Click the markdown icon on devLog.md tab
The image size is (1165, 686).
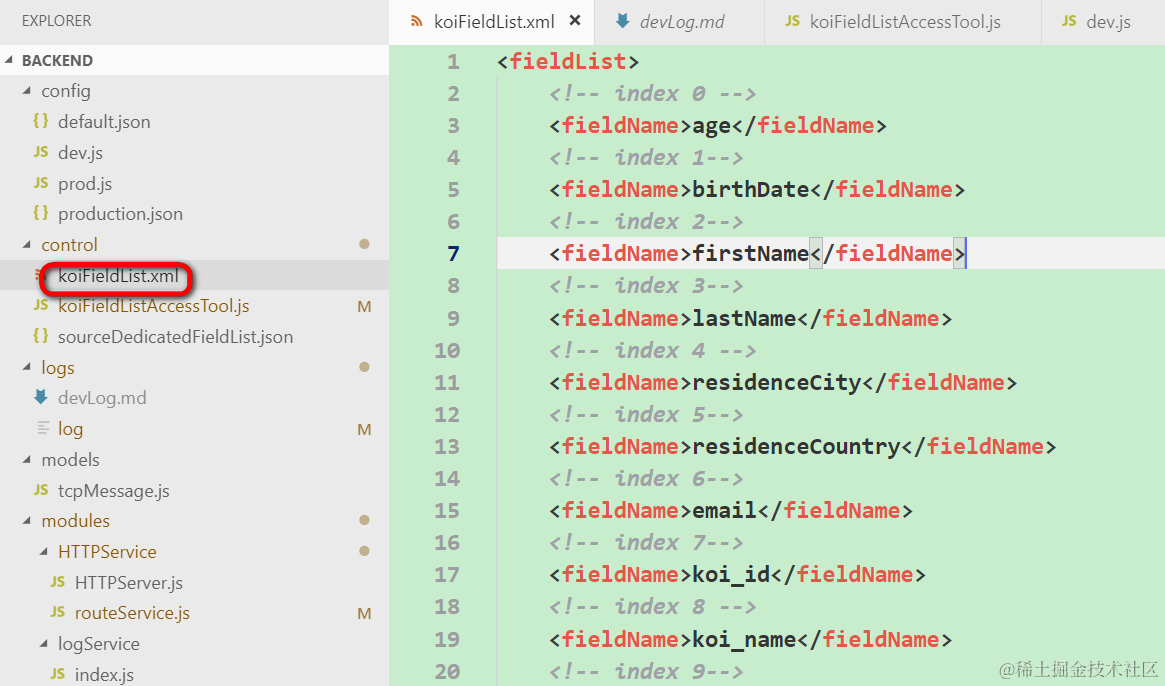tap(623, 21)
